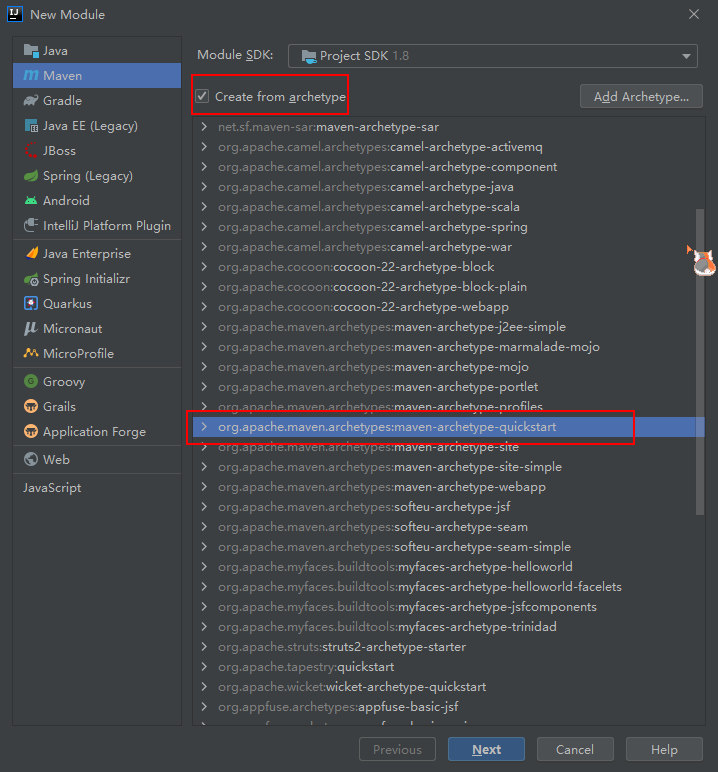718x772 pixels.
Task: Click the Gradle elephant icon
Action: (31, 100)
